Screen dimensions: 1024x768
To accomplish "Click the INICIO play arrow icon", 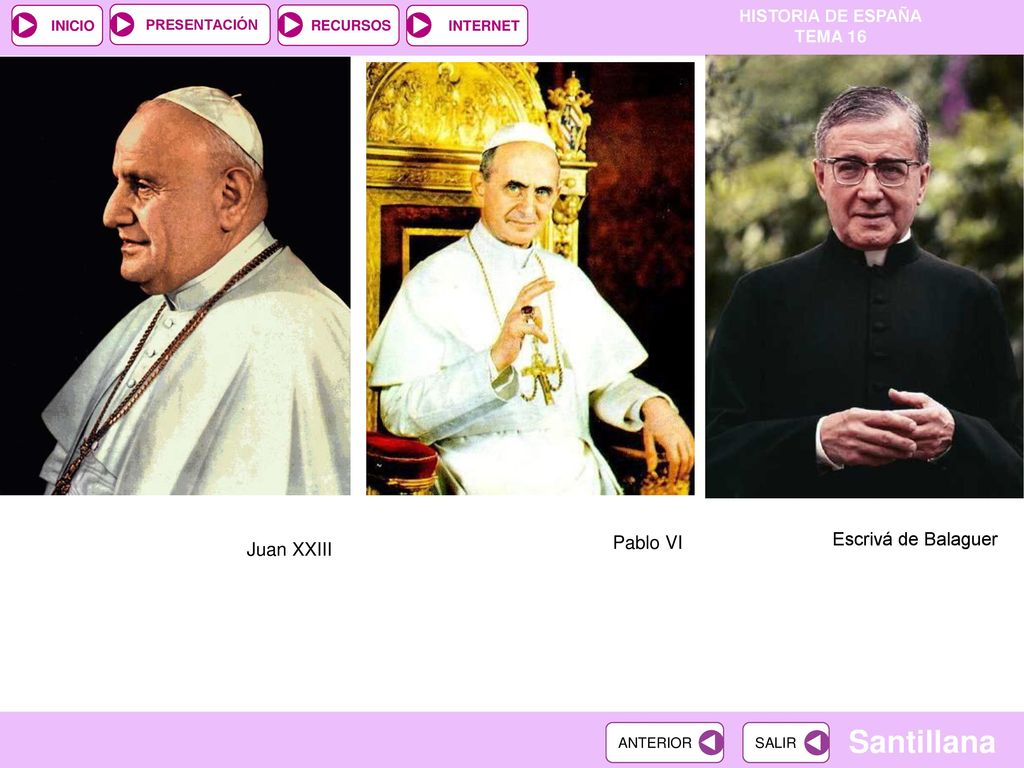I will click(25, 25).
